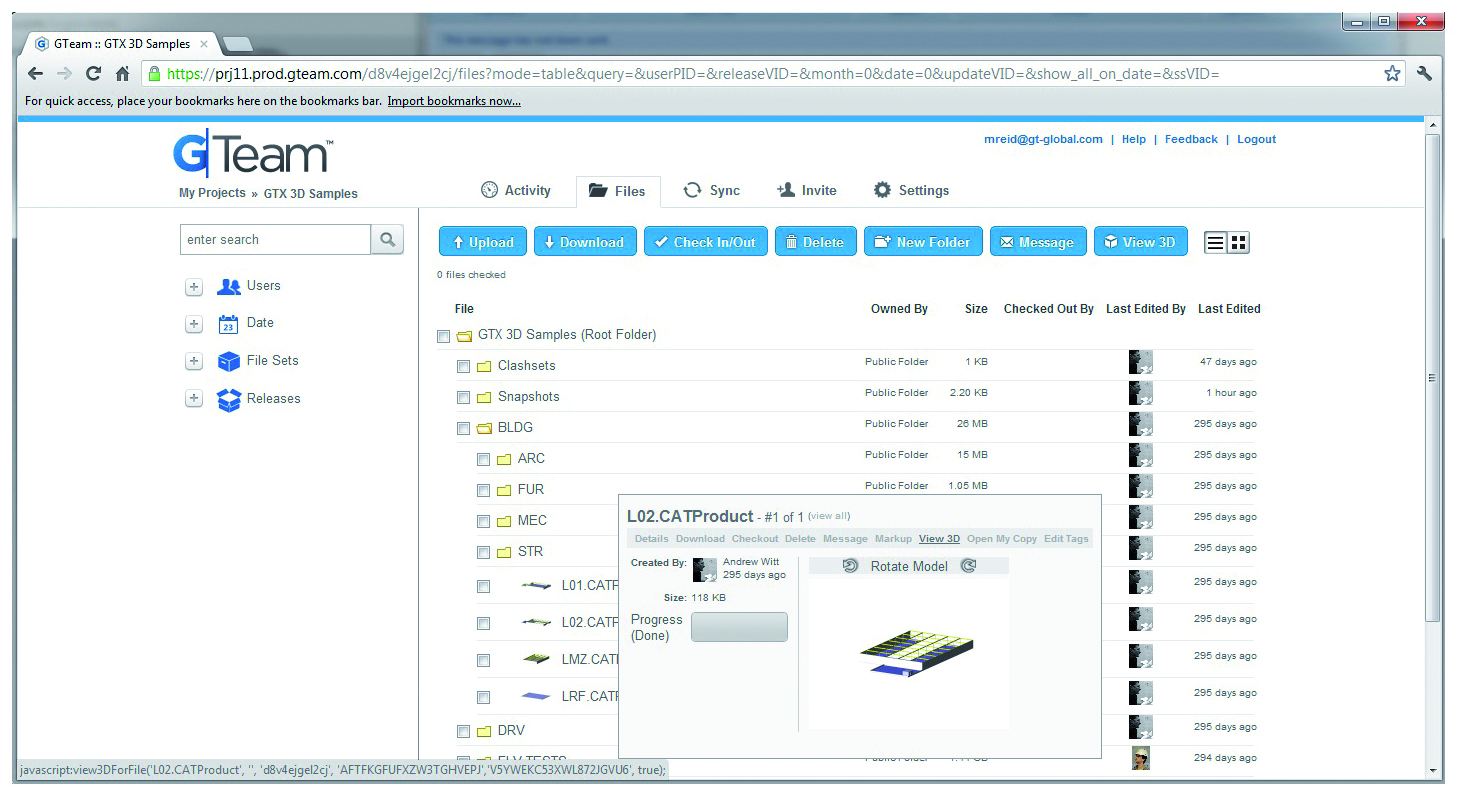
Task: Check the Snapshots folder checkbox
Action: coord(463,398)
